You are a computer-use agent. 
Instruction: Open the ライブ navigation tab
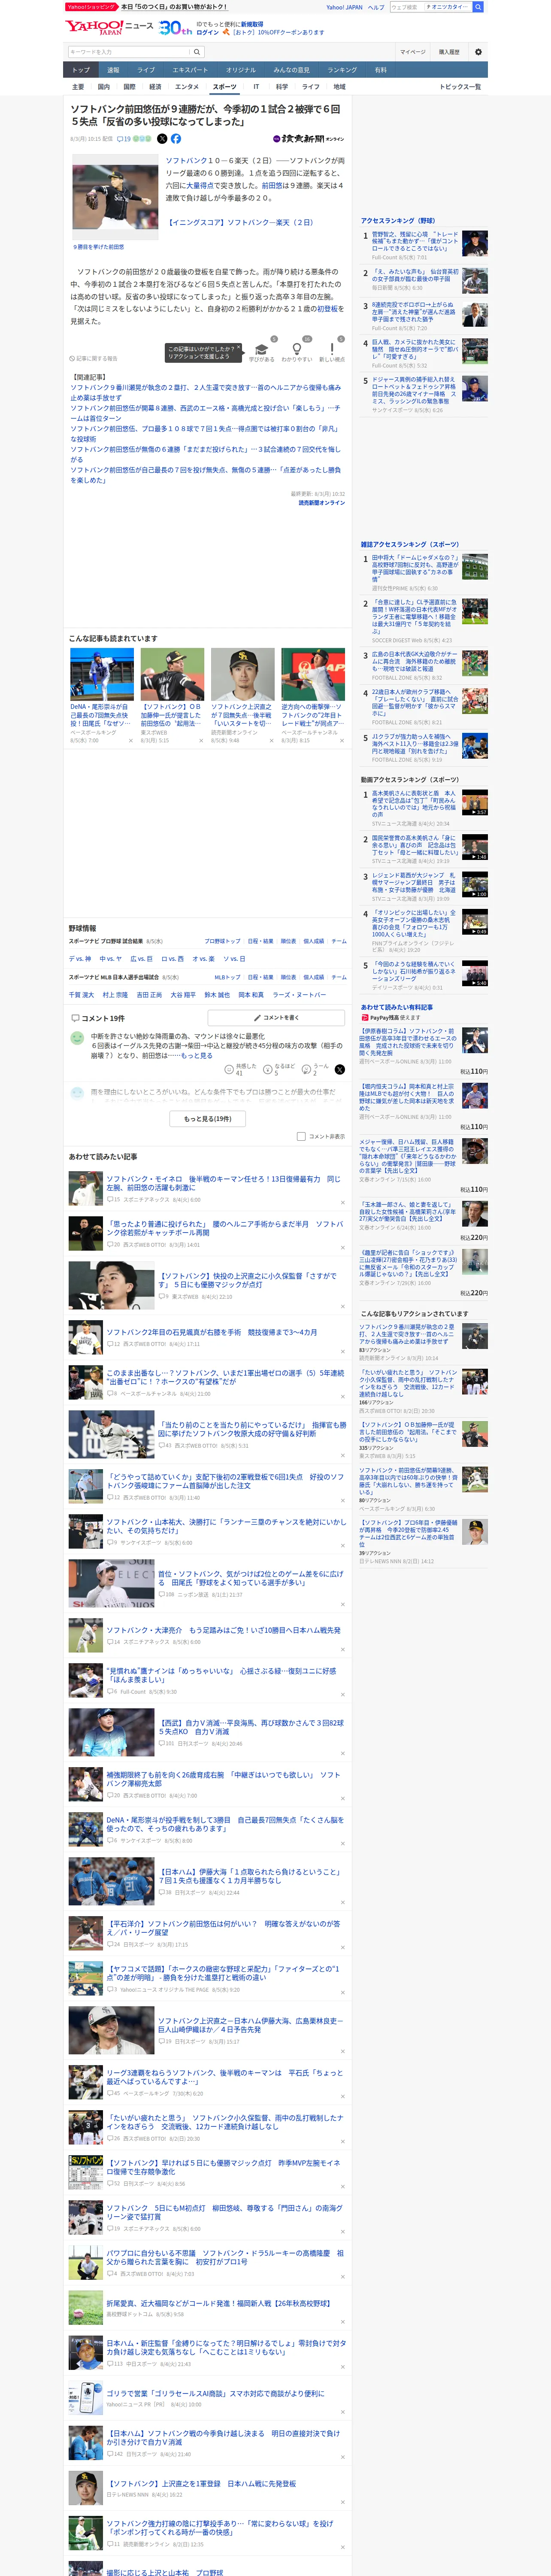click(x=146, y=70)
